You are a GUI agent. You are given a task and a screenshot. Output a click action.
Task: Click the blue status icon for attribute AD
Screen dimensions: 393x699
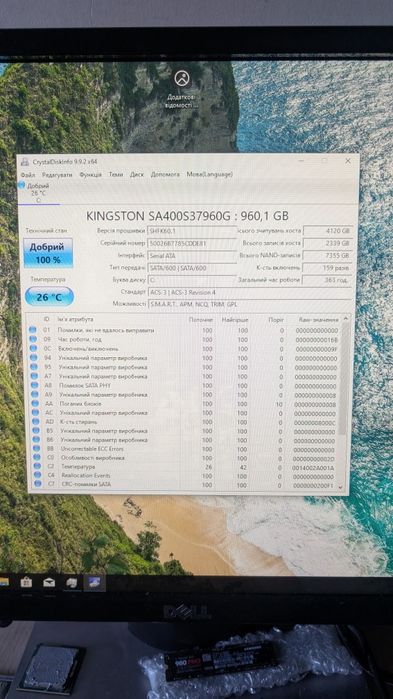coord(36,422)
